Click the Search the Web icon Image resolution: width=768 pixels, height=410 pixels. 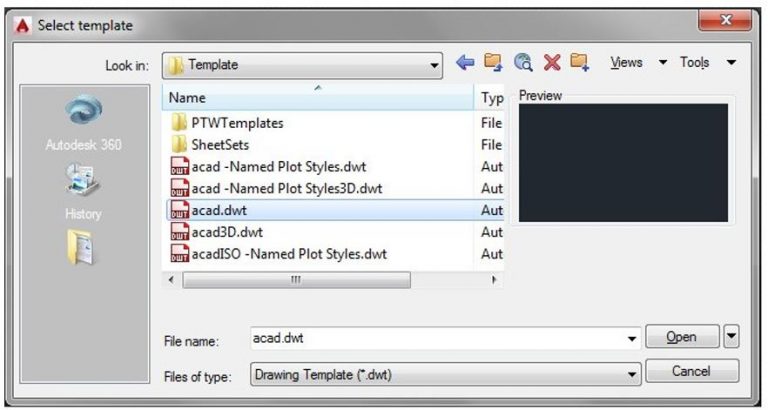tap(522, 63)
